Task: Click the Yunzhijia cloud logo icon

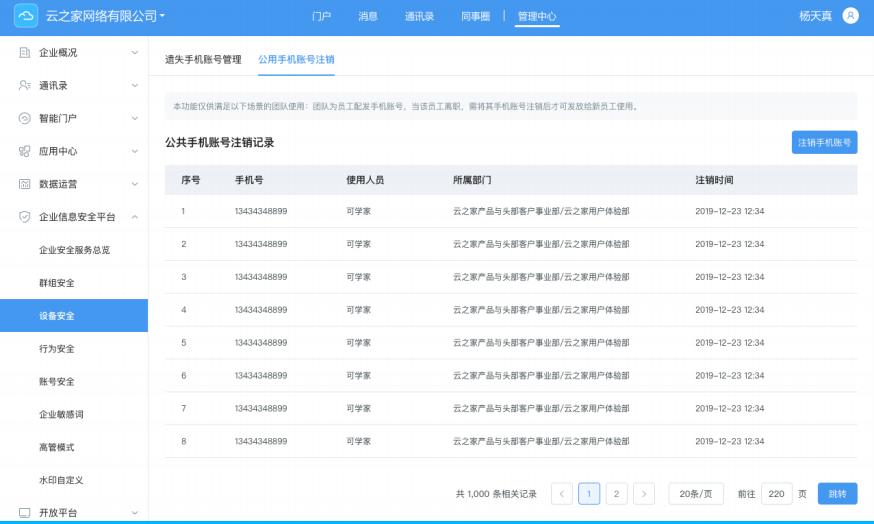Action: coord(26,16)
